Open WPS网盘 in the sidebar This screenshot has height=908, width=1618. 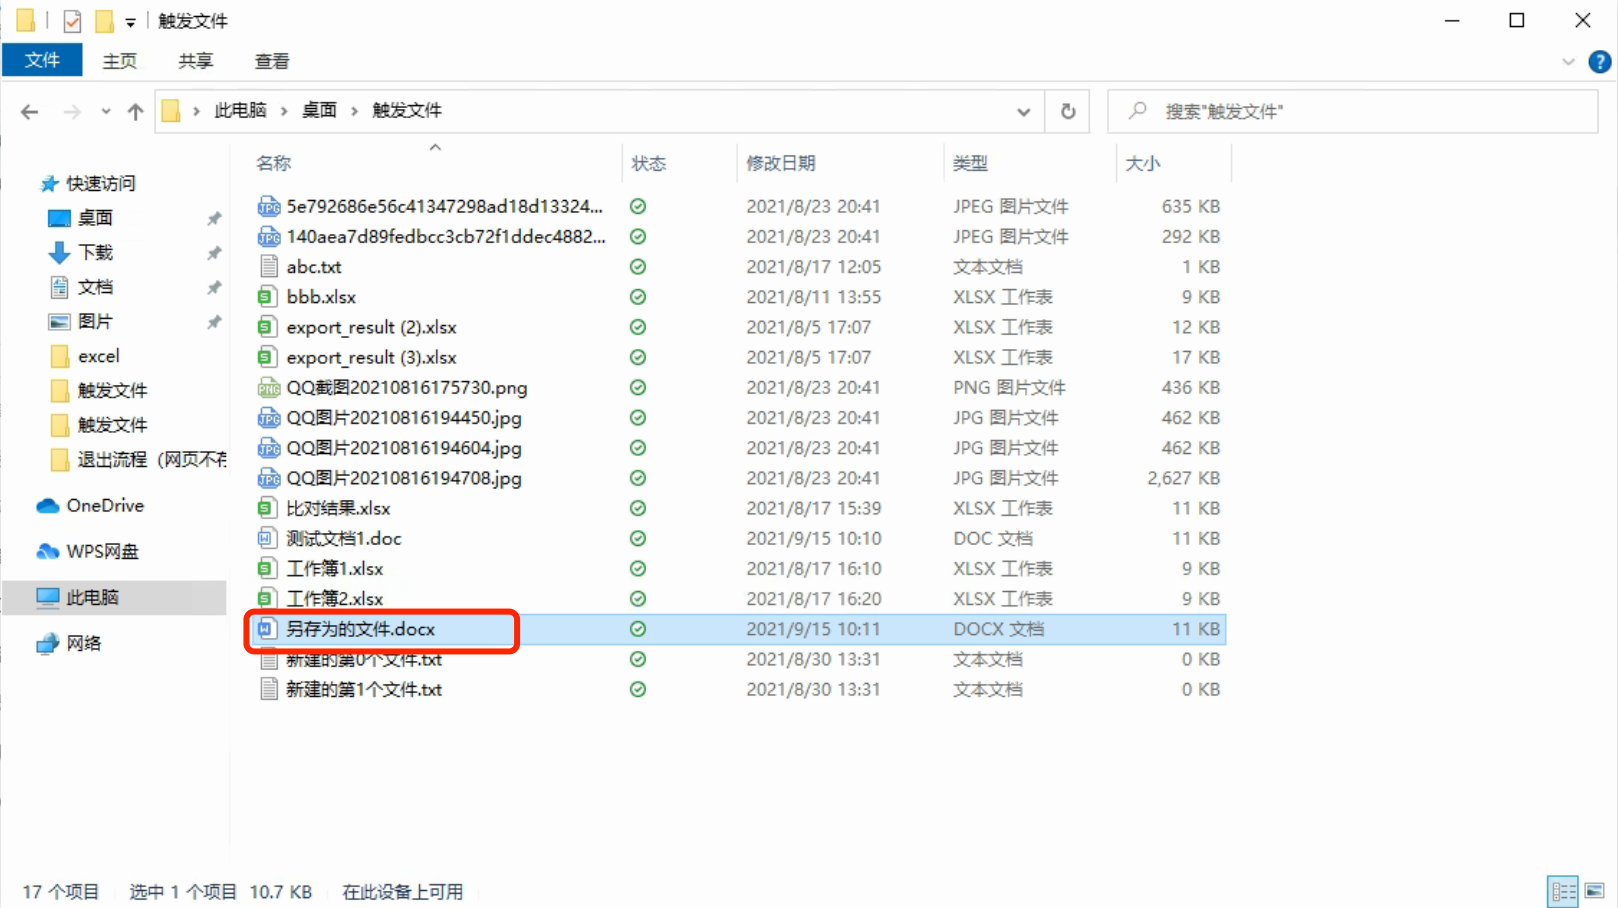click(x=101, y=552)
